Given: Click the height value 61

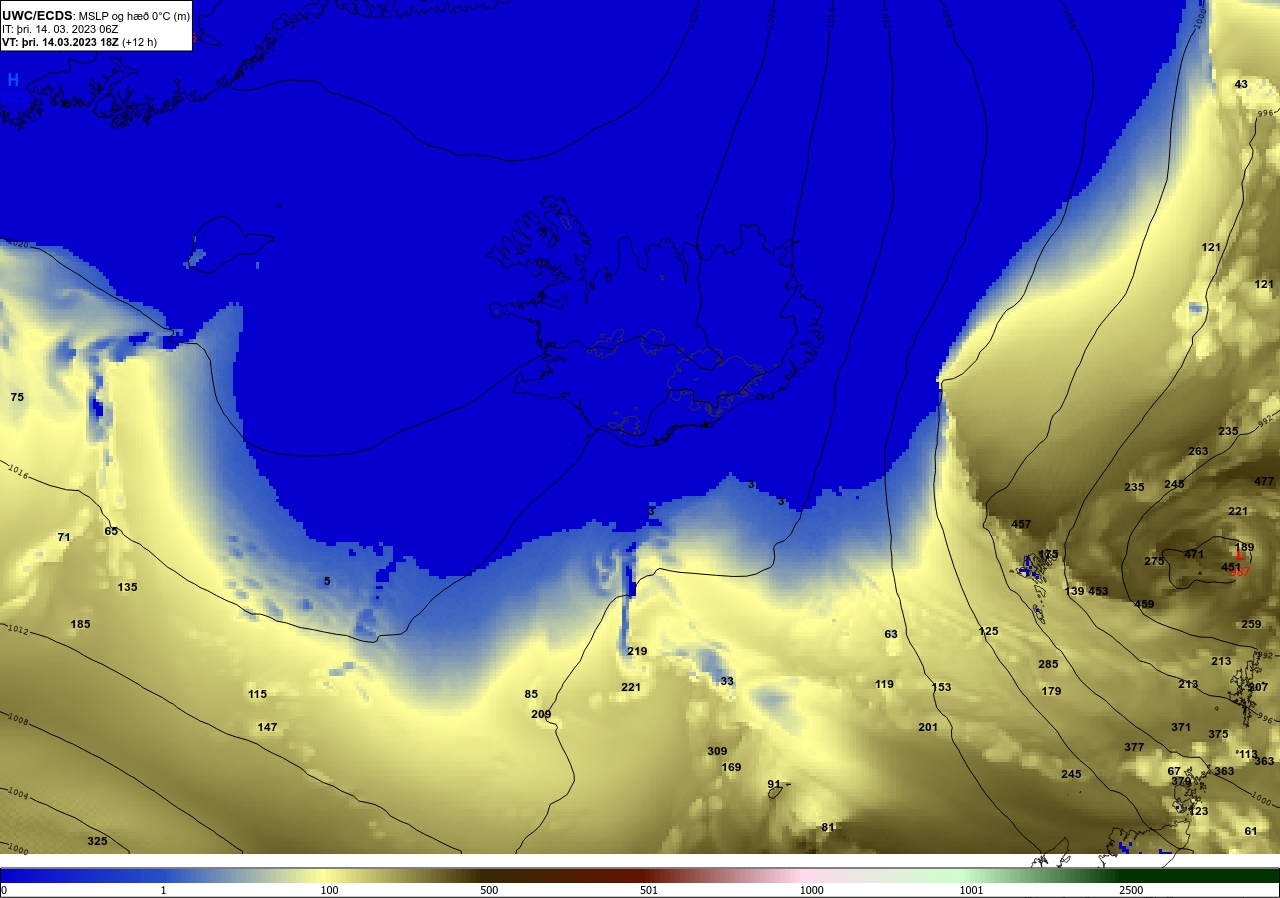Looking at the screenshot, I should (x=1251, y=831).
